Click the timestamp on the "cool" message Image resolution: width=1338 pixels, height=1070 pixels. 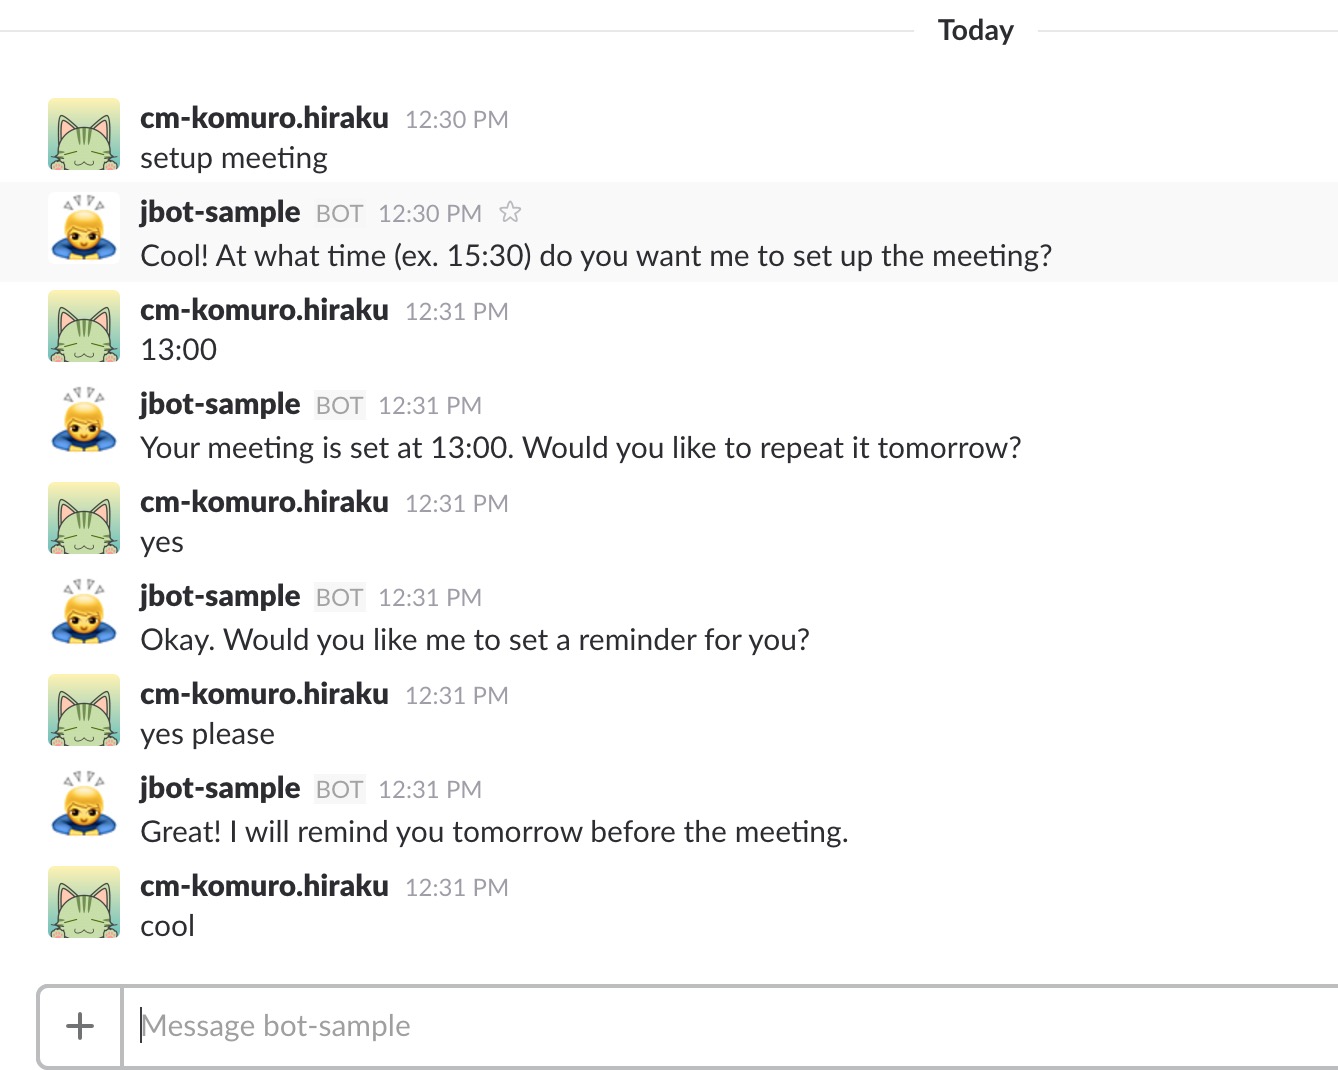pos(456,887)
